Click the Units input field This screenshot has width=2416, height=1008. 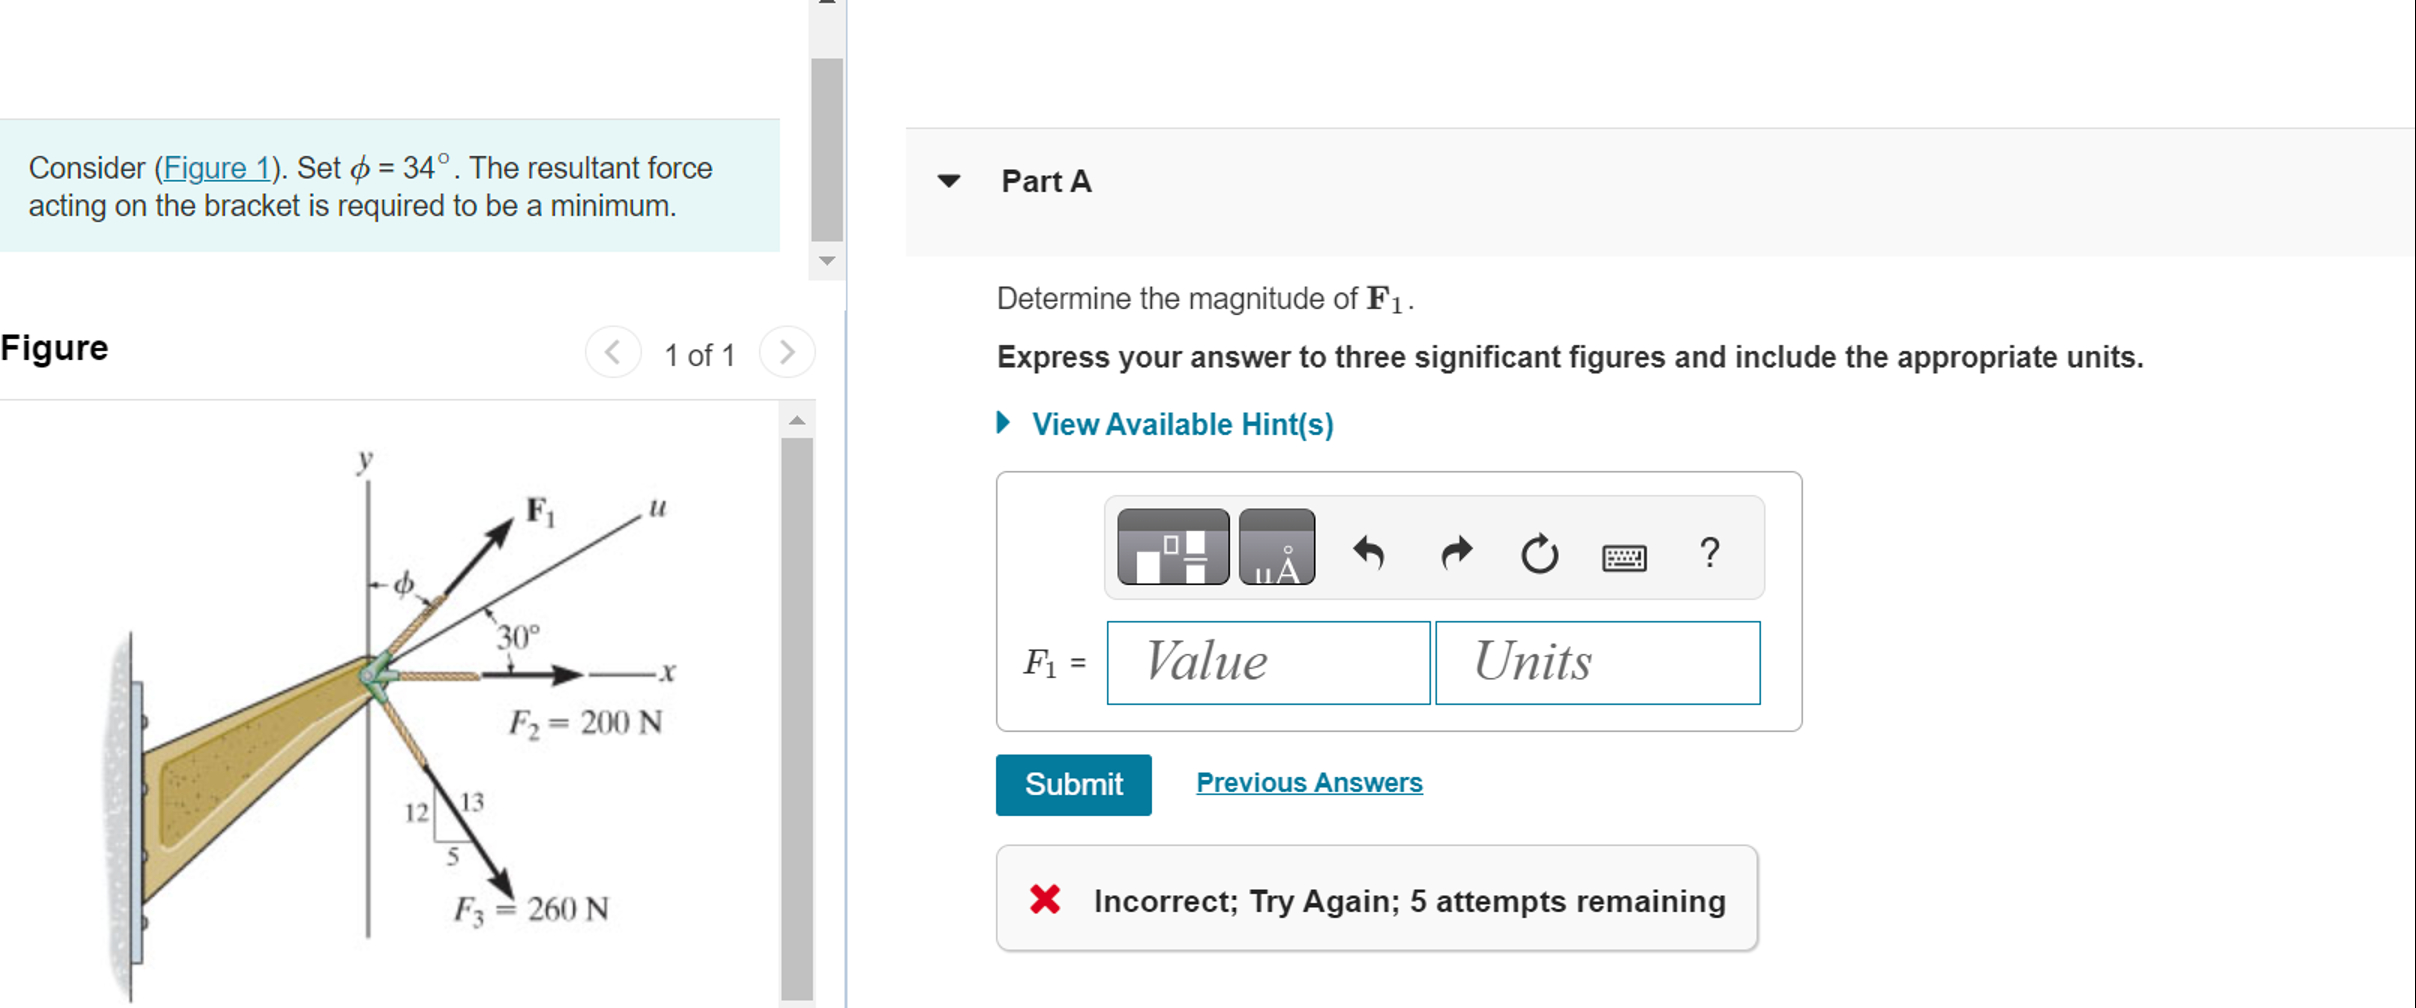pos(1597,663)
